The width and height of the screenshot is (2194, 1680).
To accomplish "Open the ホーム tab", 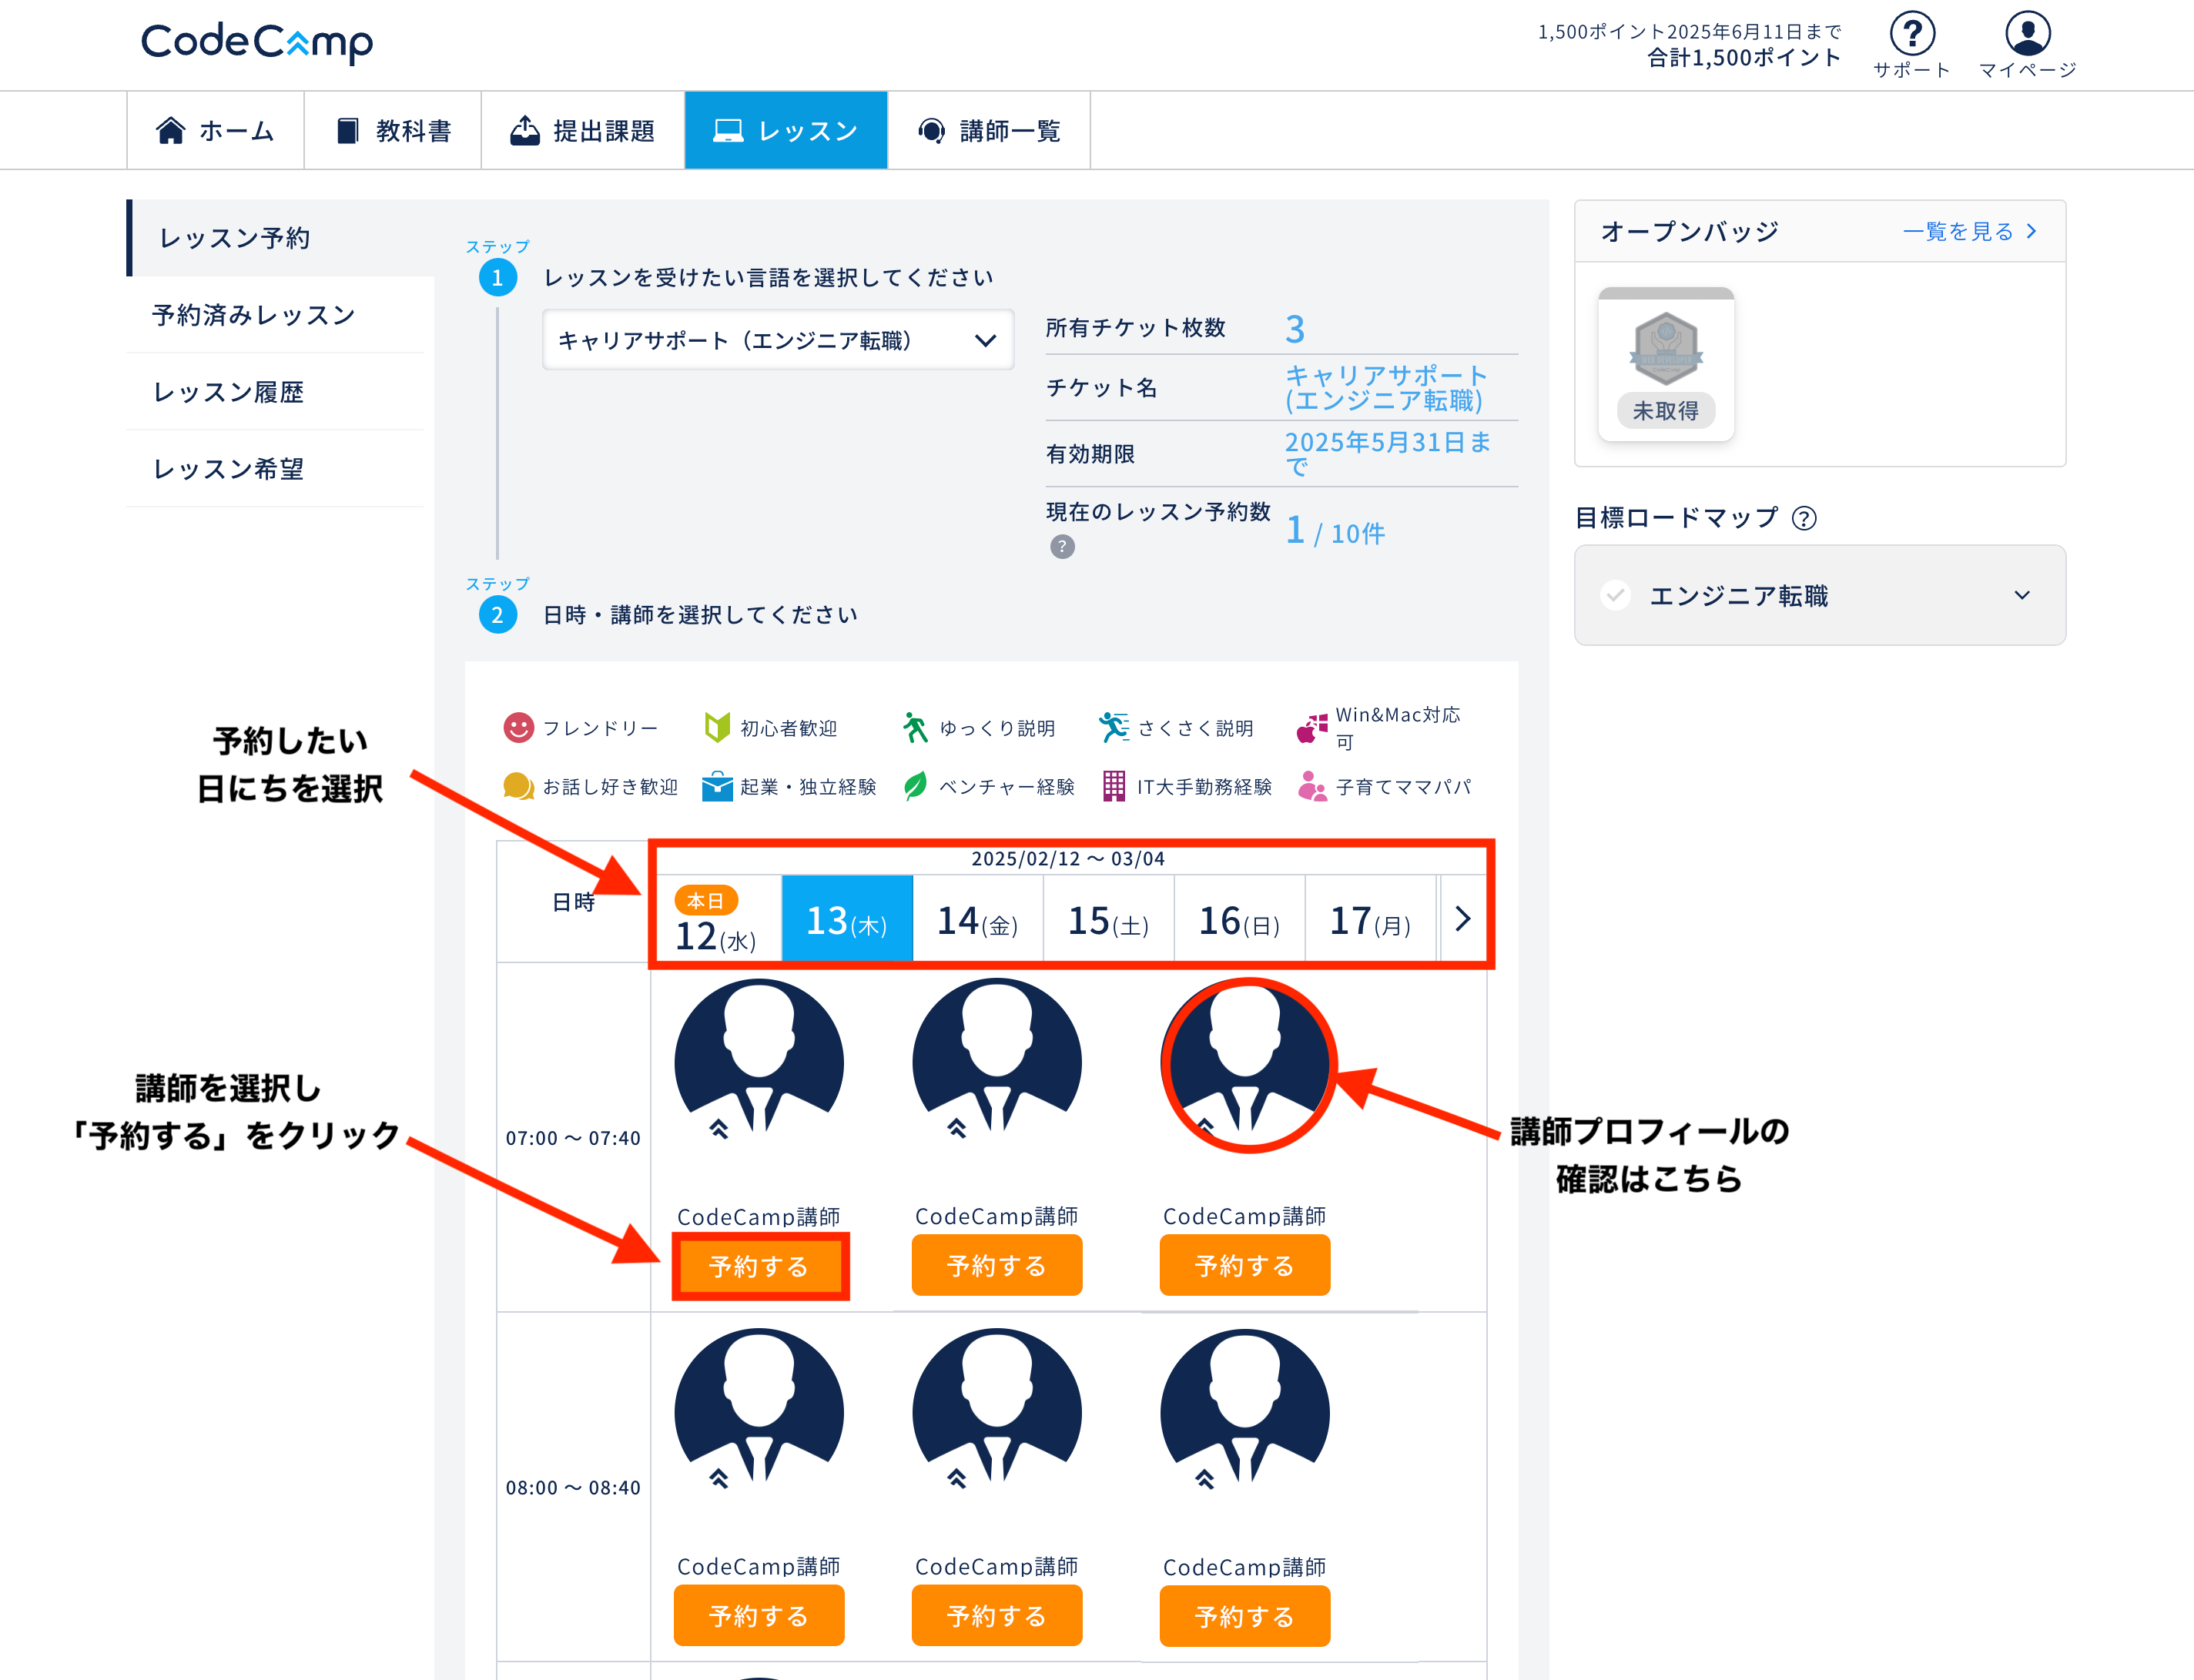I will [x=215, y=130].
